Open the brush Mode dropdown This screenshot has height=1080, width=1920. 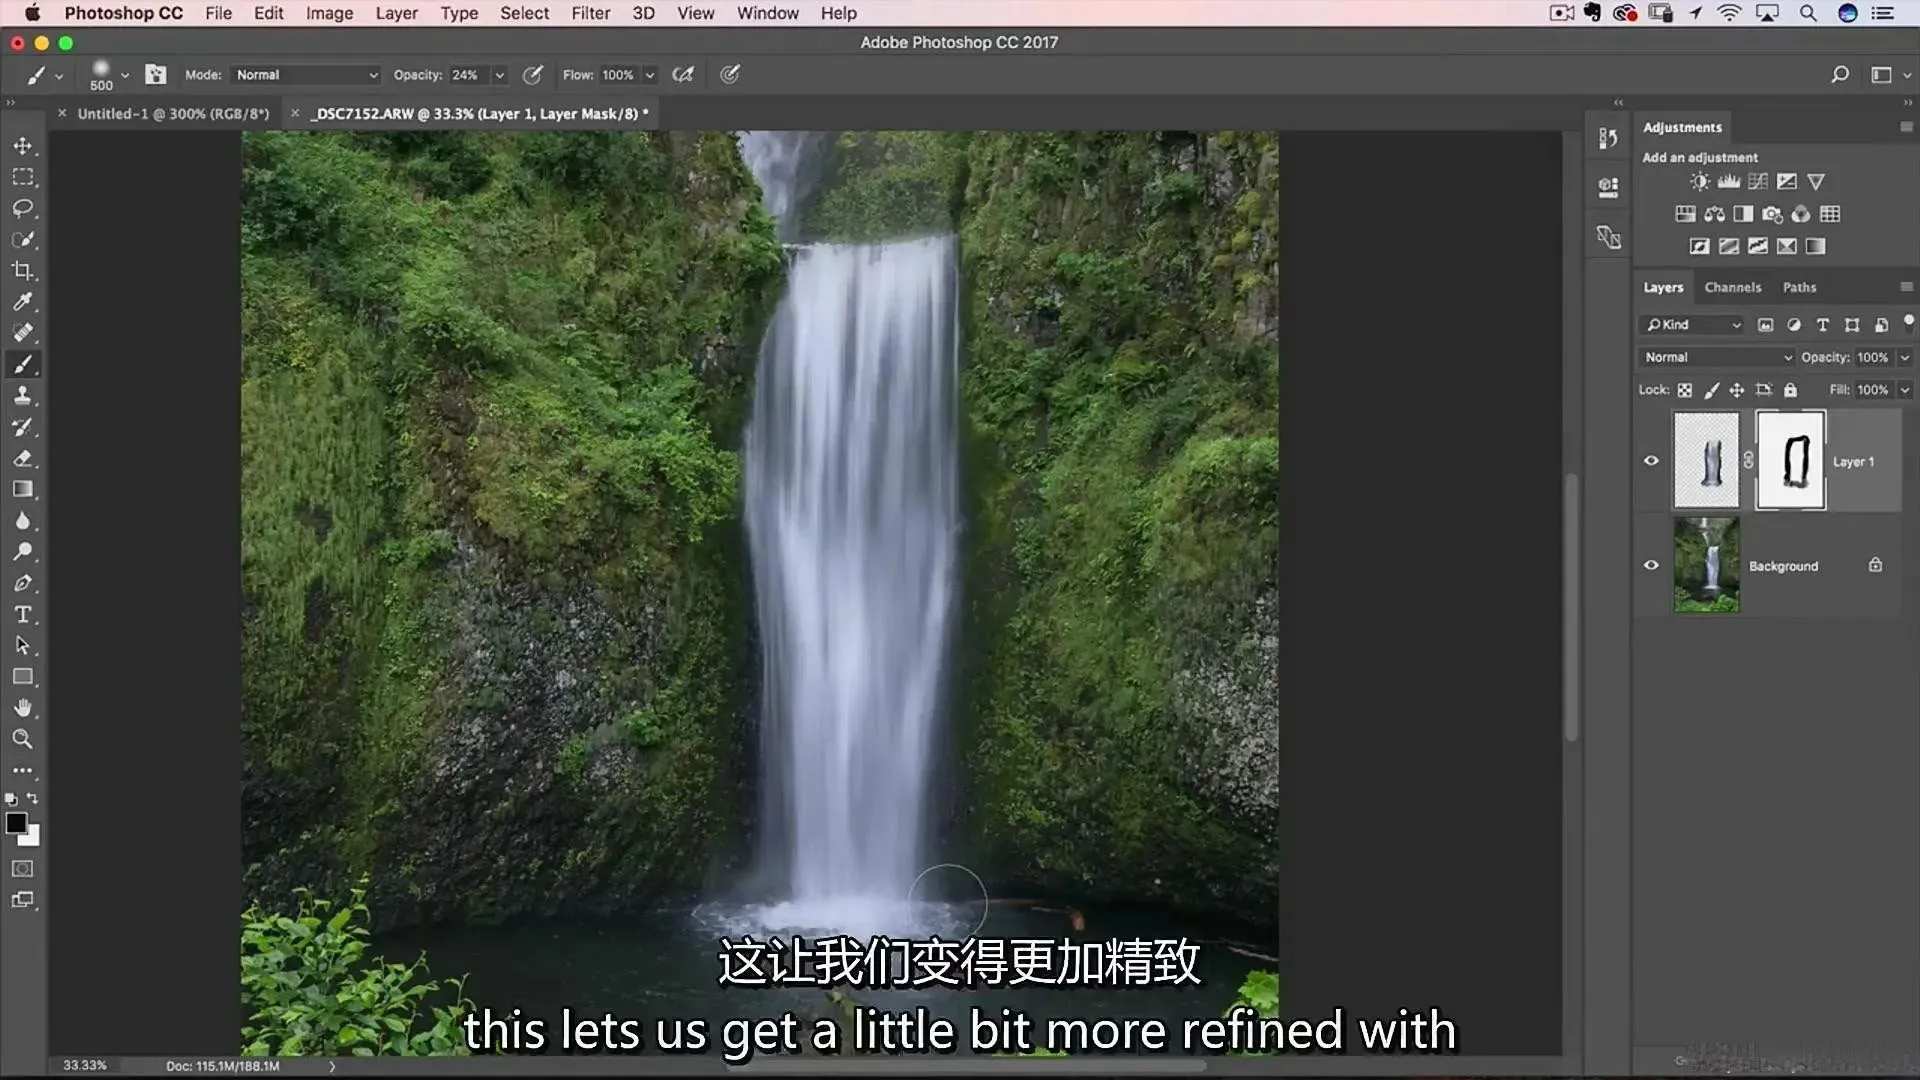(x=306, y=75)
